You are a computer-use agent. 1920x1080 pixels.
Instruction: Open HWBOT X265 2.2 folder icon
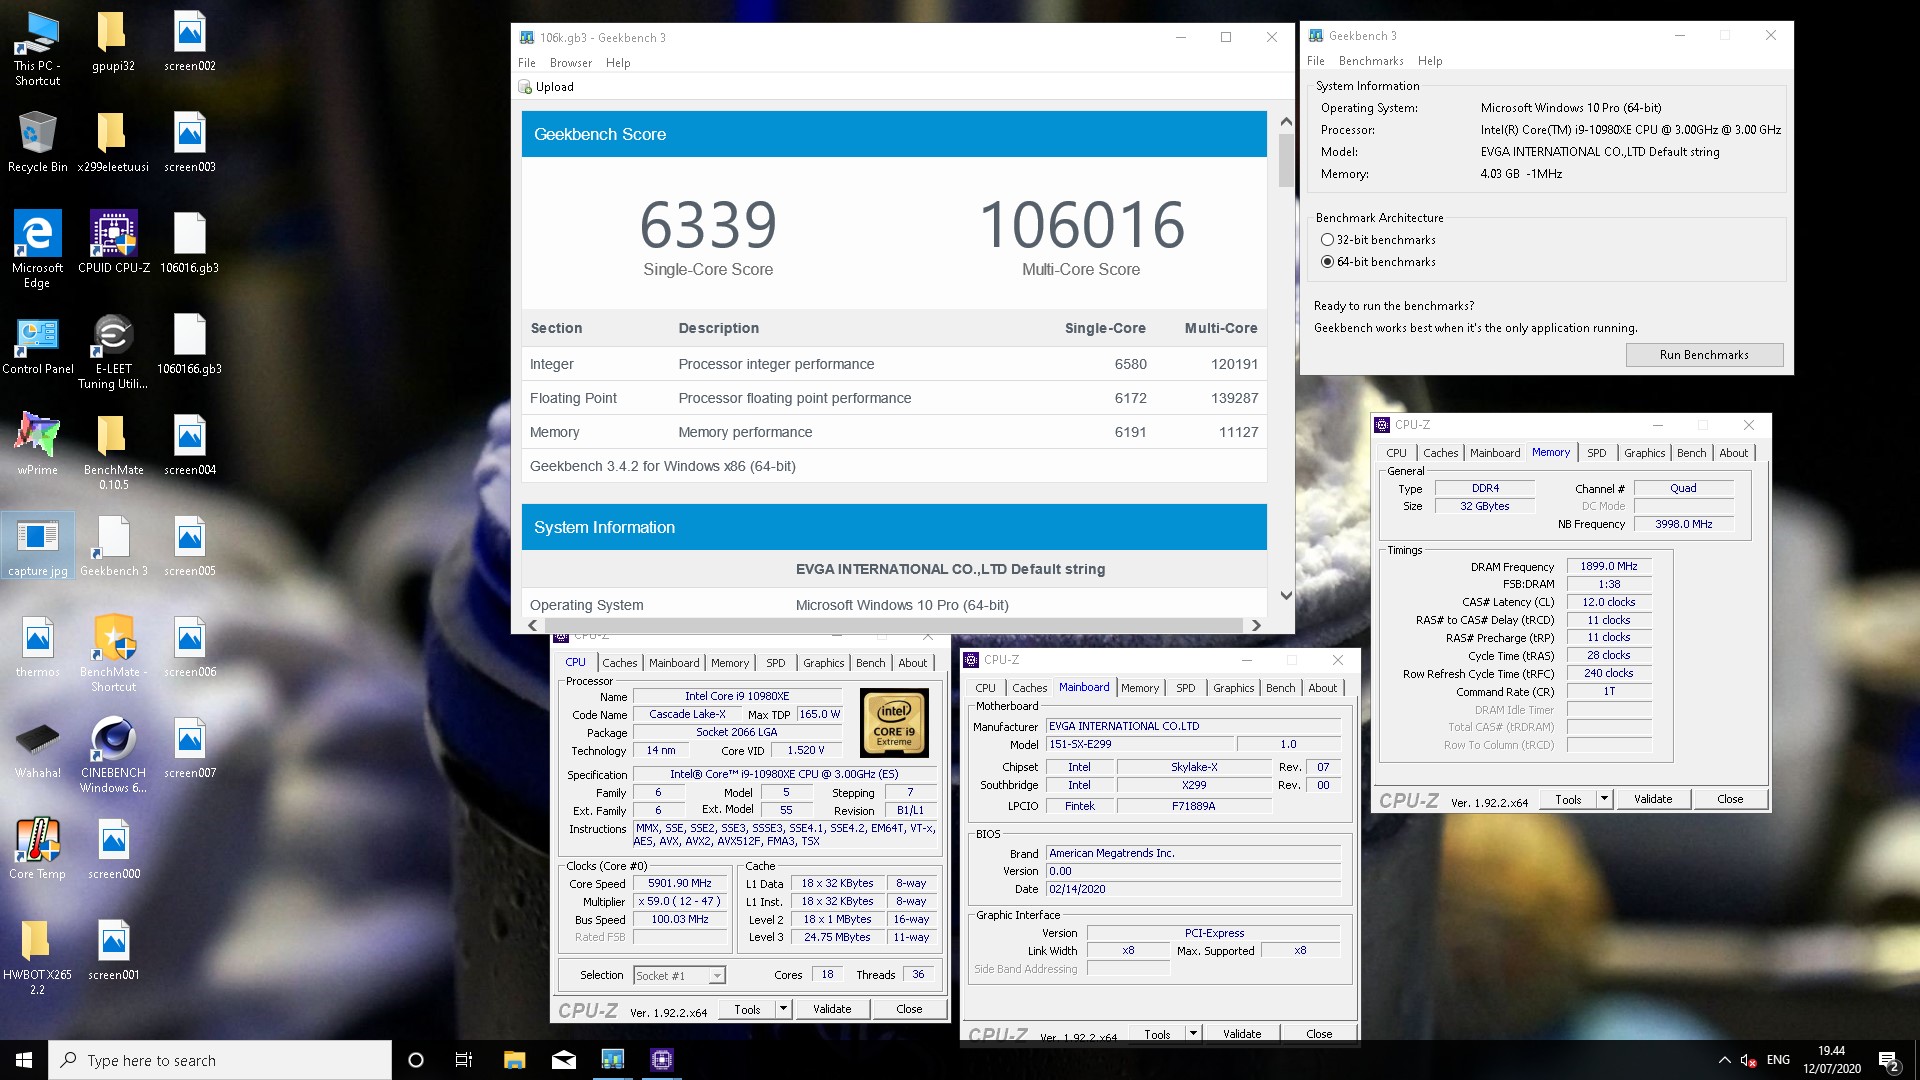coord(37,957)
